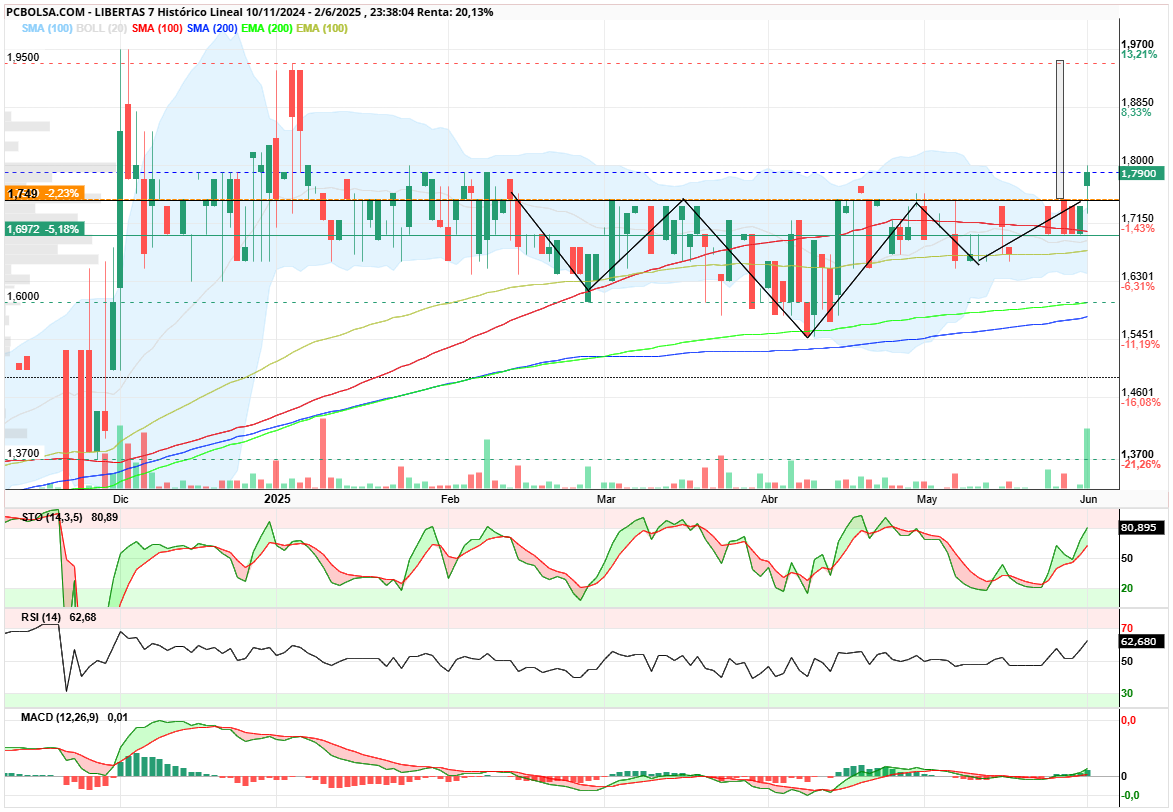
Task: Select the Mar month marker on time axis
Action: point(606,499)
